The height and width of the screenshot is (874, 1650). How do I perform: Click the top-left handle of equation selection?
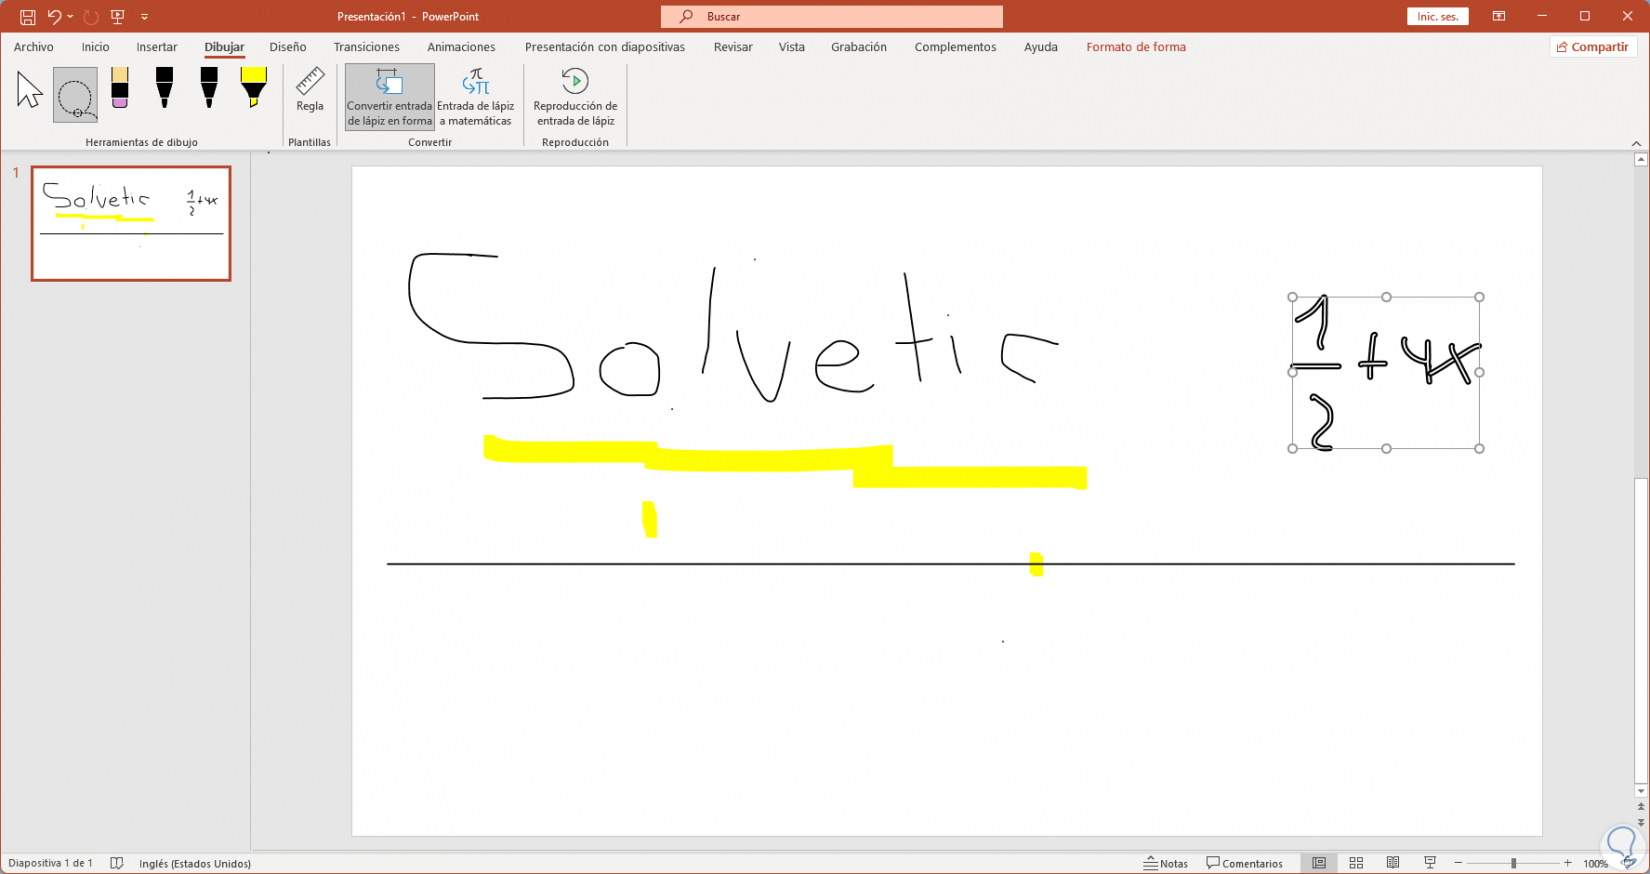click(x=1292, y=297)
